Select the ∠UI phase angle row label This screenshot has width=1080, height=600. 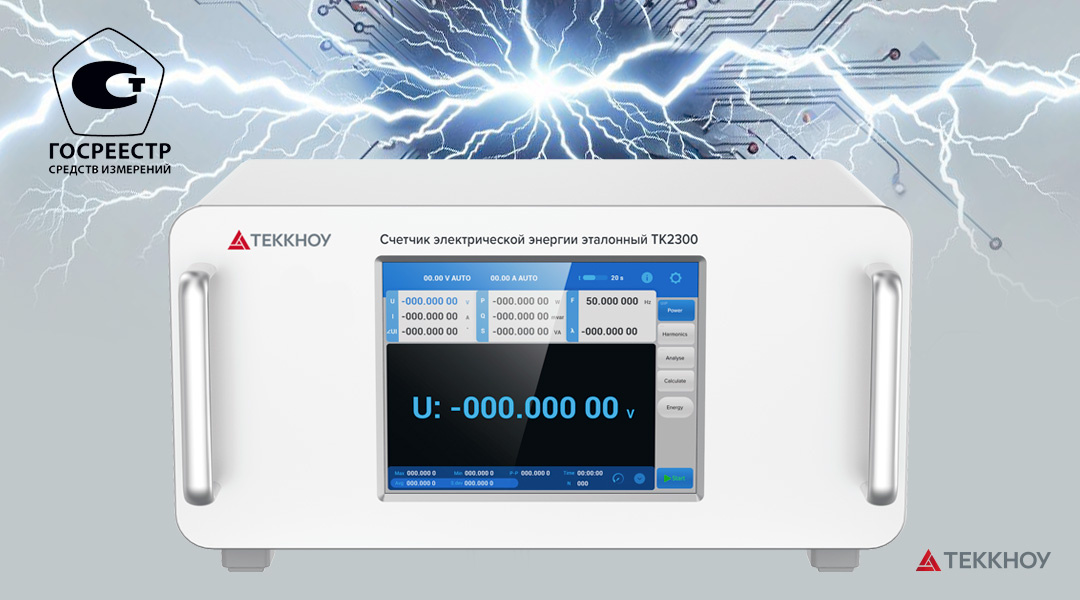[x=393, y=331]
